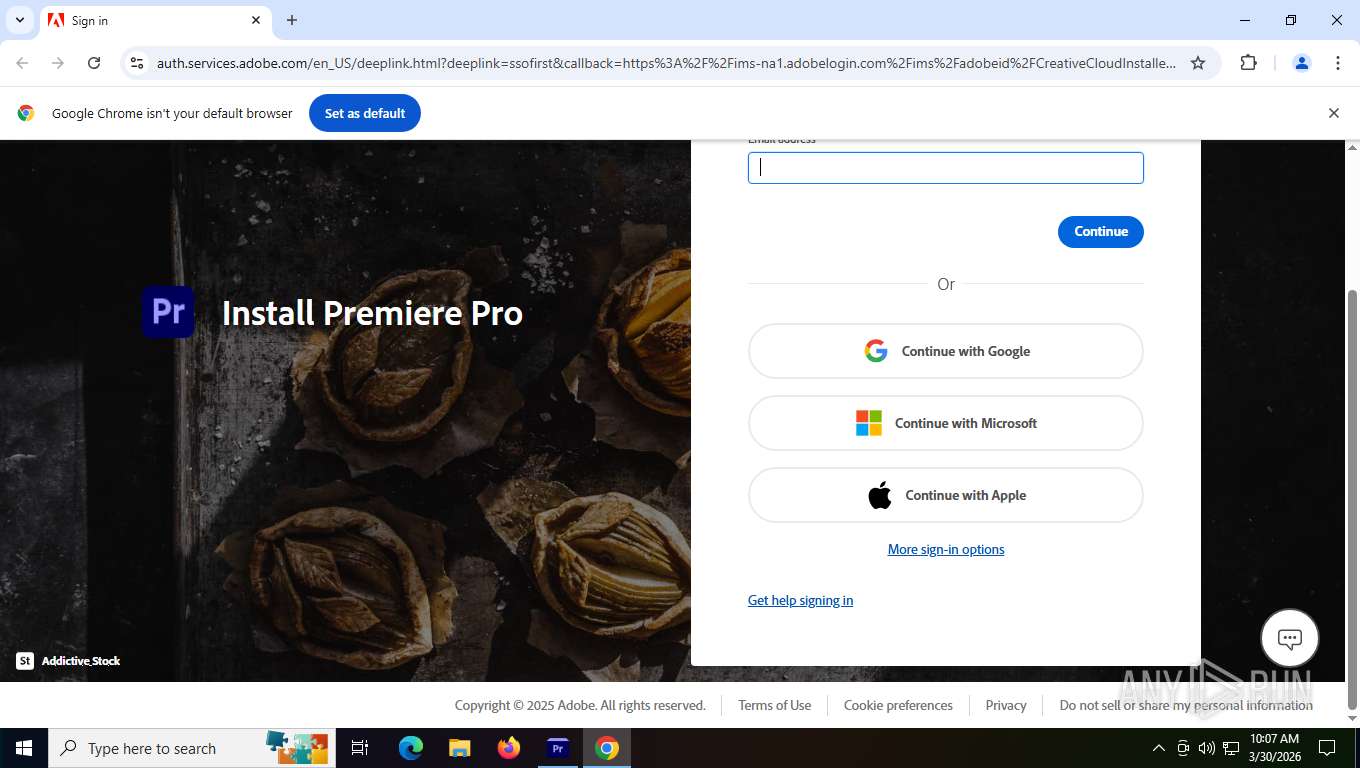Click the Premiere Pro logo icon
1360x768 pixels.
168,312
